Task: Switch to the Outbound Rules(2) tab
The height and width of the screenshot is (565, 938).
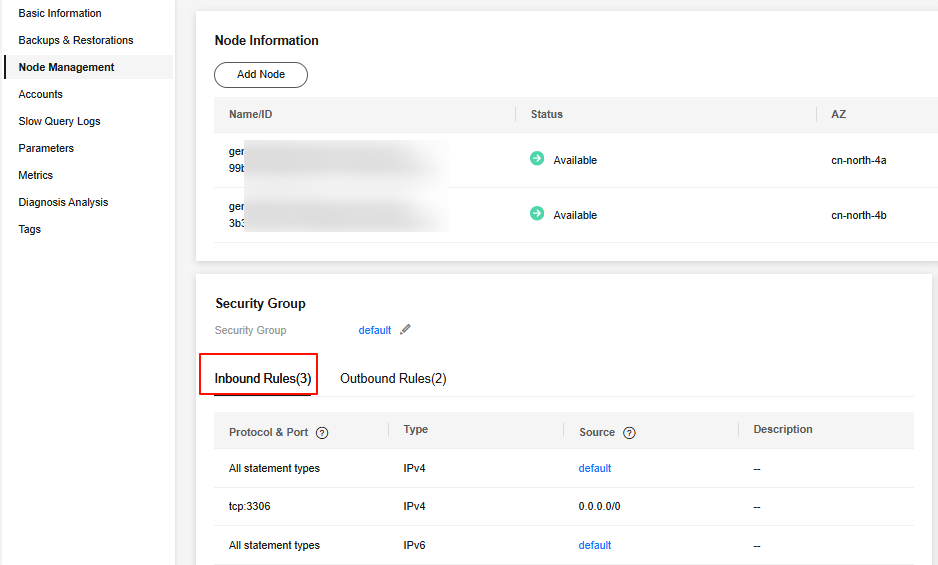Action: 393,379
